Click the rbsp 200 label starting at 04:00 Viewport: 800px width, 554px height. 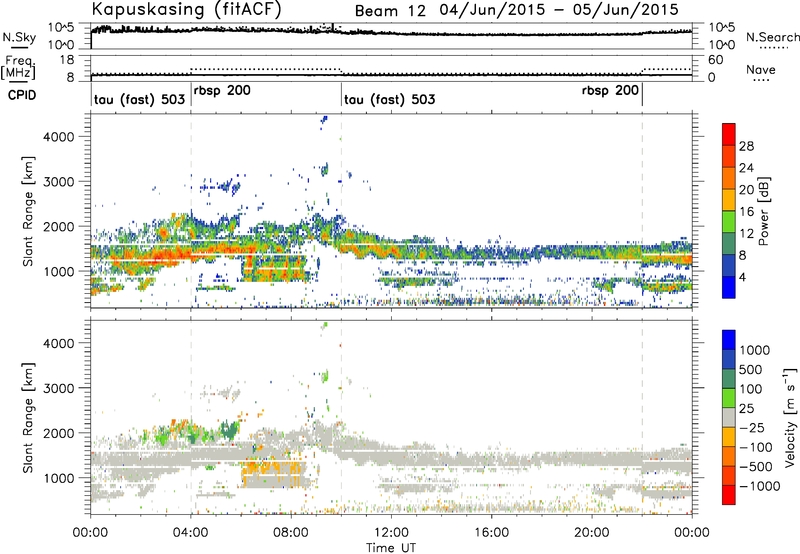tap(222, 91)
